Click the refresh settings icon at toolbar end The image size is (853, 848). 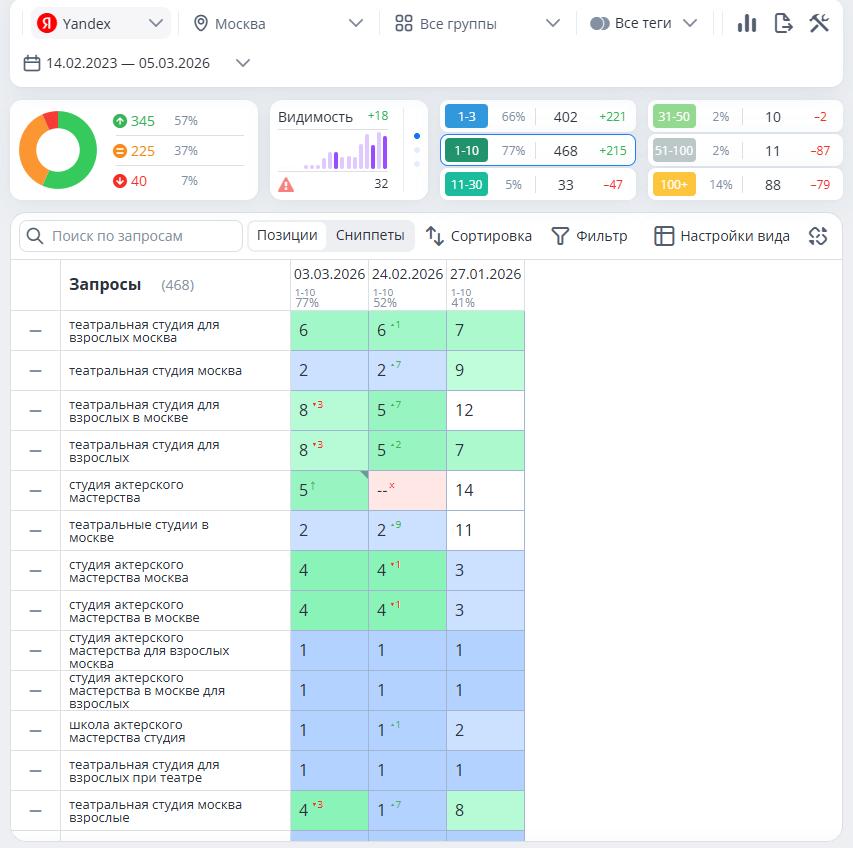coord(818,236)
